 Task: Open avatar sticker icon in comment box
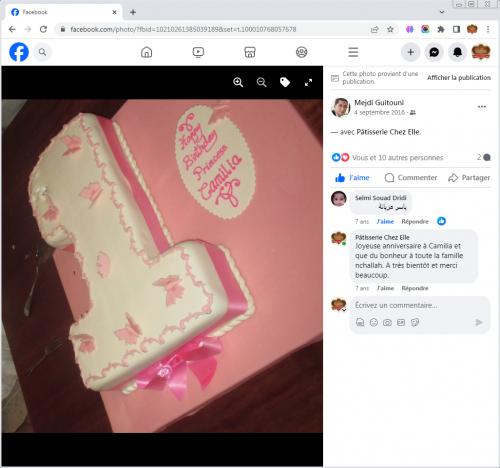360,322
